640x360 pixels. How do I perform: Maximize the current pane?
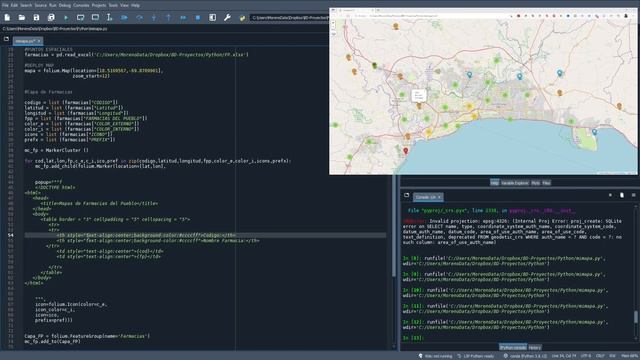point(213,18)
